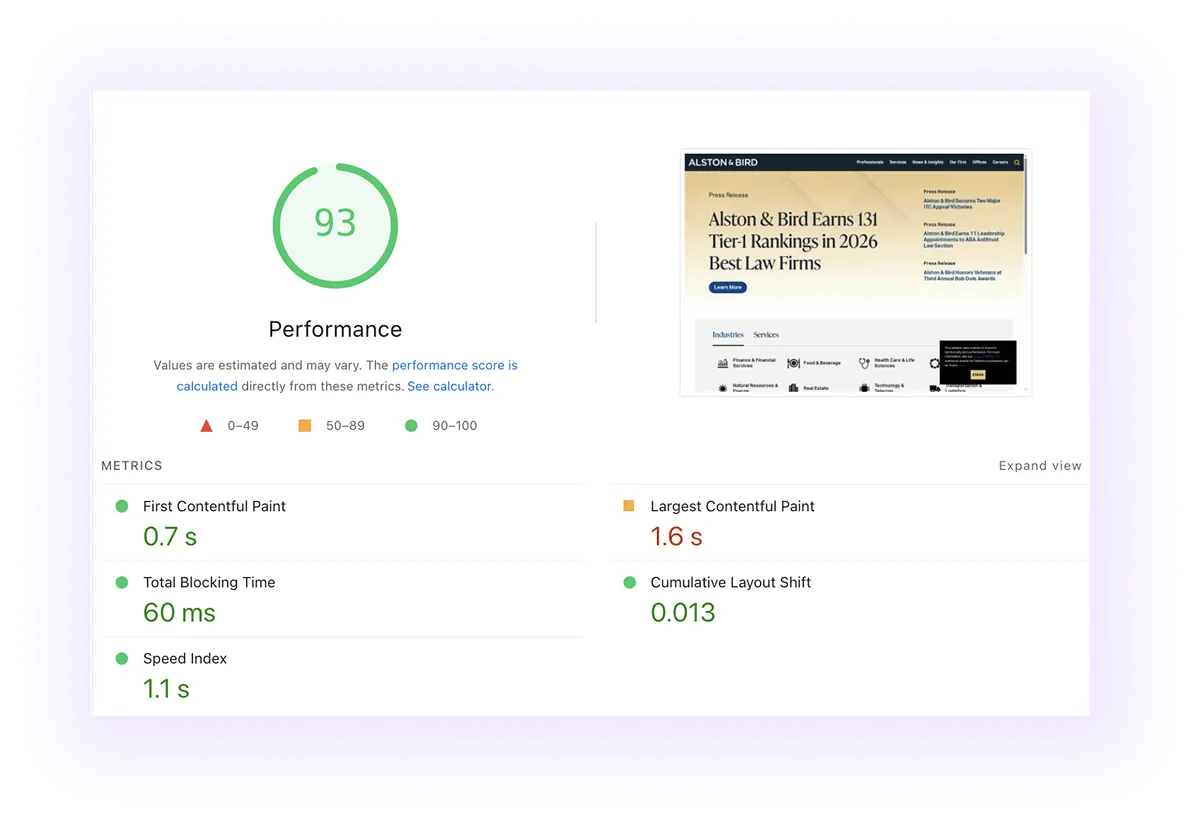The height and width of the screenshot is (826, 1200).
Task: Click Expand view to show more metrics
Action: click(1039, 465)
